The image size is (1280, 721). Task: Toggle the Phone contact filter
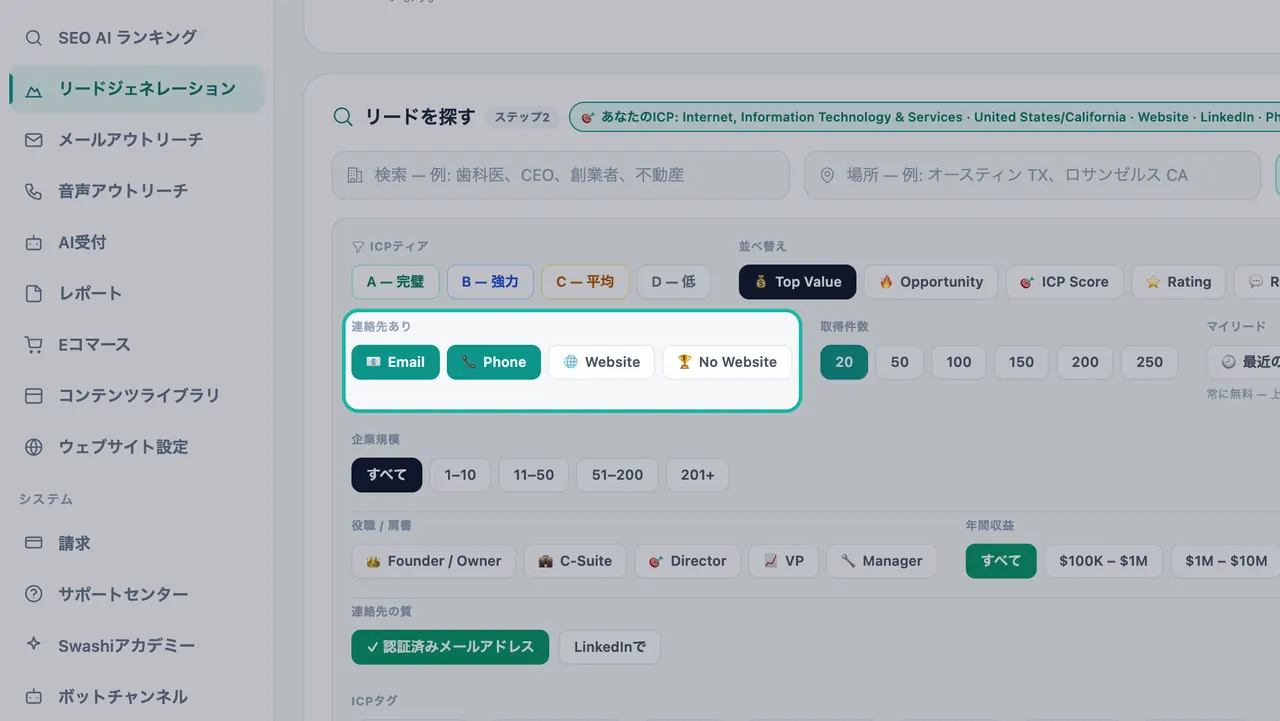click(x=494, y=362)
